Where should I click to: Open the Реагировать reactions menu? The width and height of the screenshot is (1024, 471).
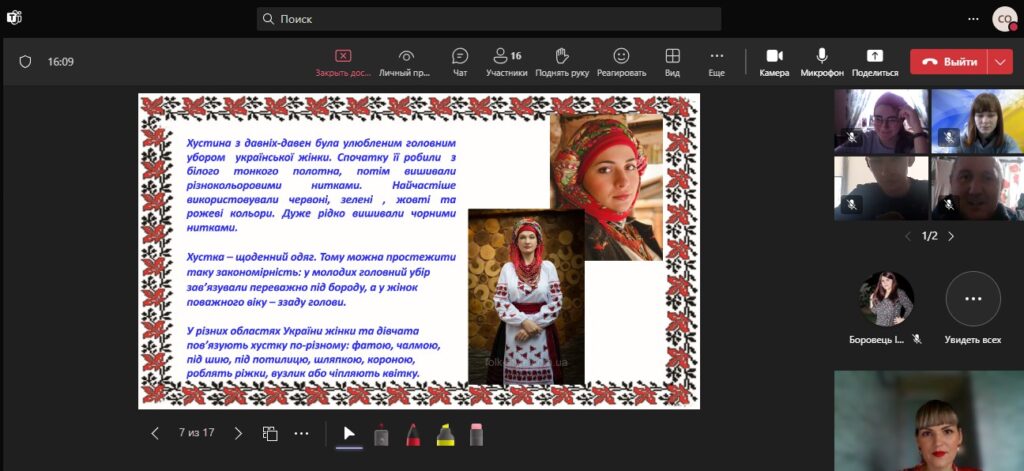tap(621, 62)
